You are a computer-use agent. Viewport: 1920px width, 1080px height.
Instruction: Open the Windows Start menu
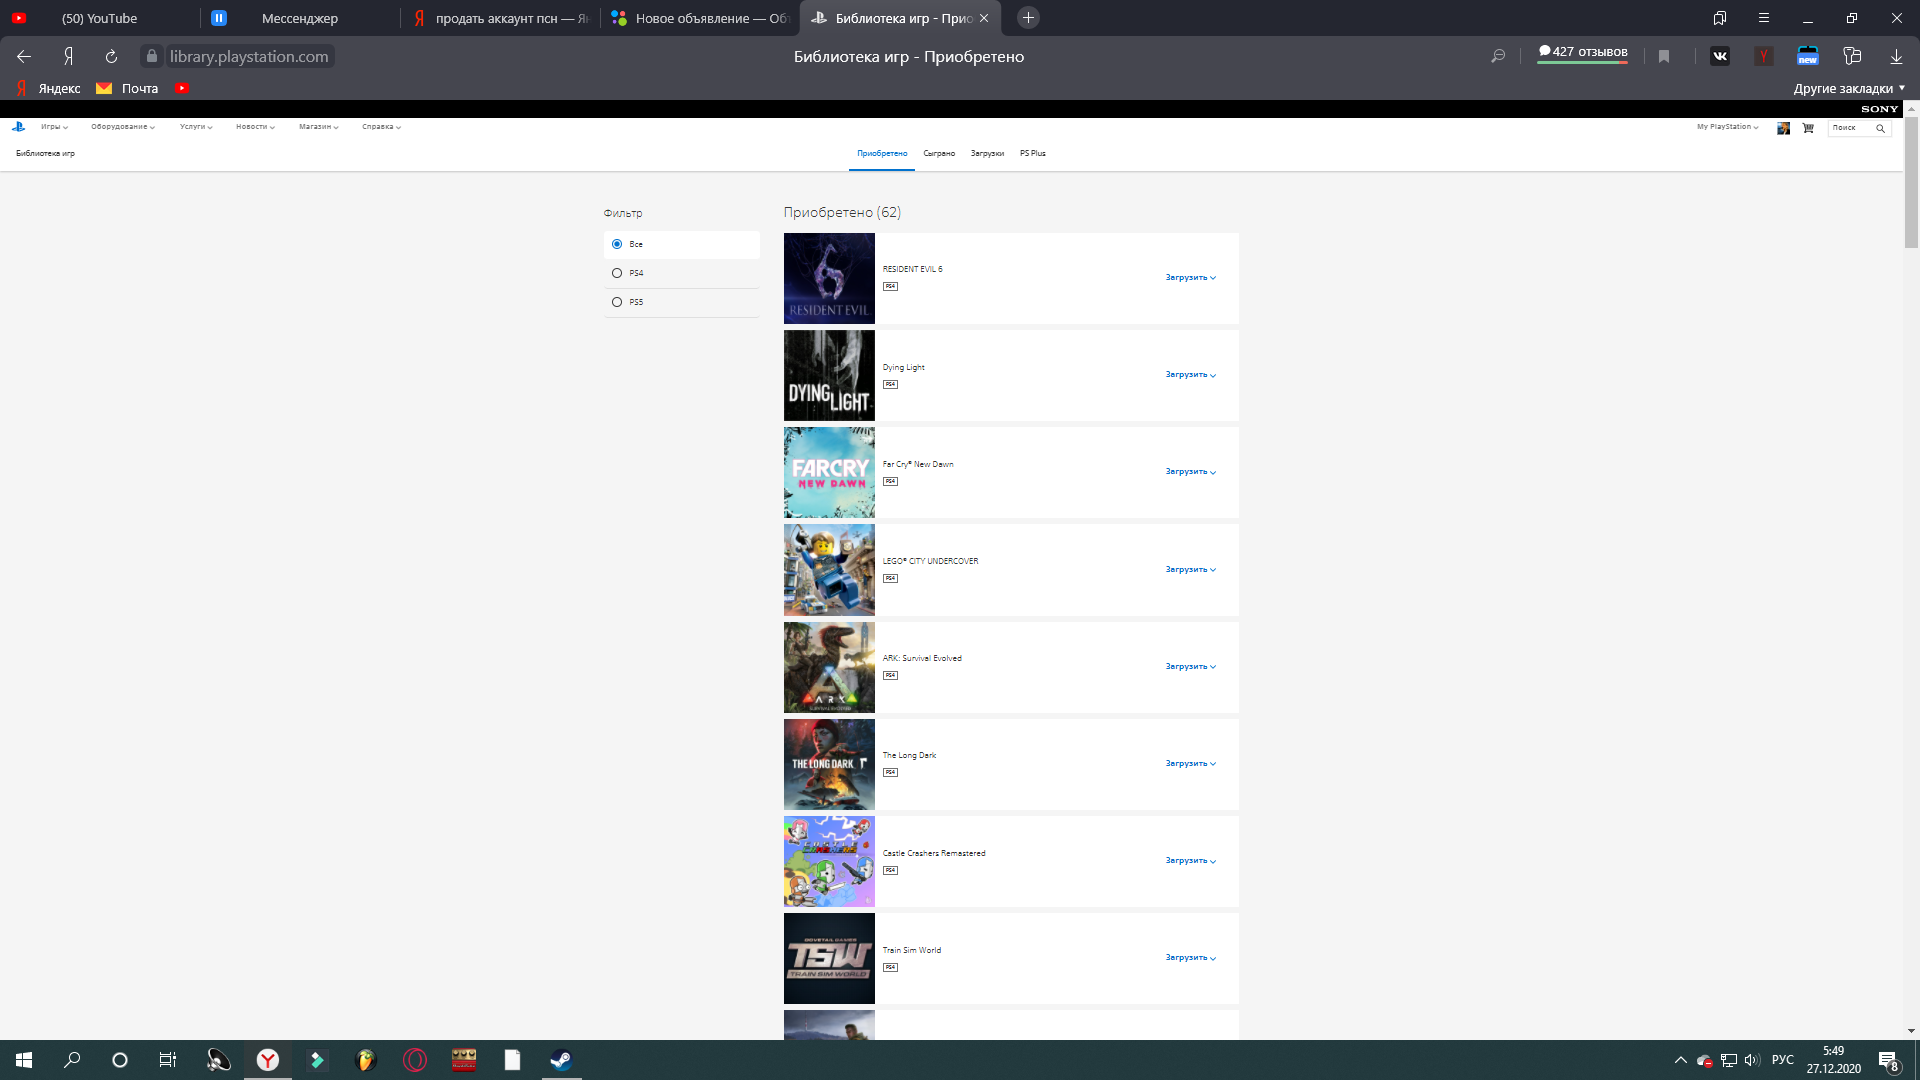24,1060
